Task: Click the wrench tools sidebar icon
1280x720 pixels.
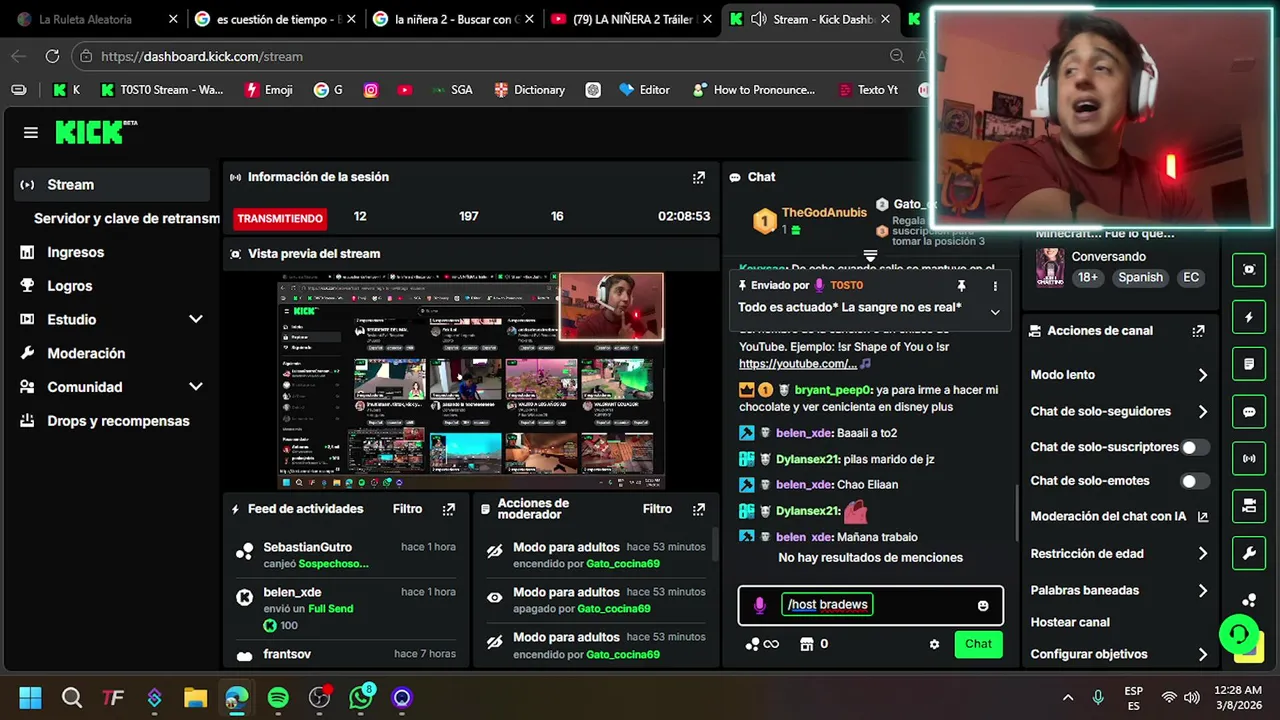Action: [1249, 553]
